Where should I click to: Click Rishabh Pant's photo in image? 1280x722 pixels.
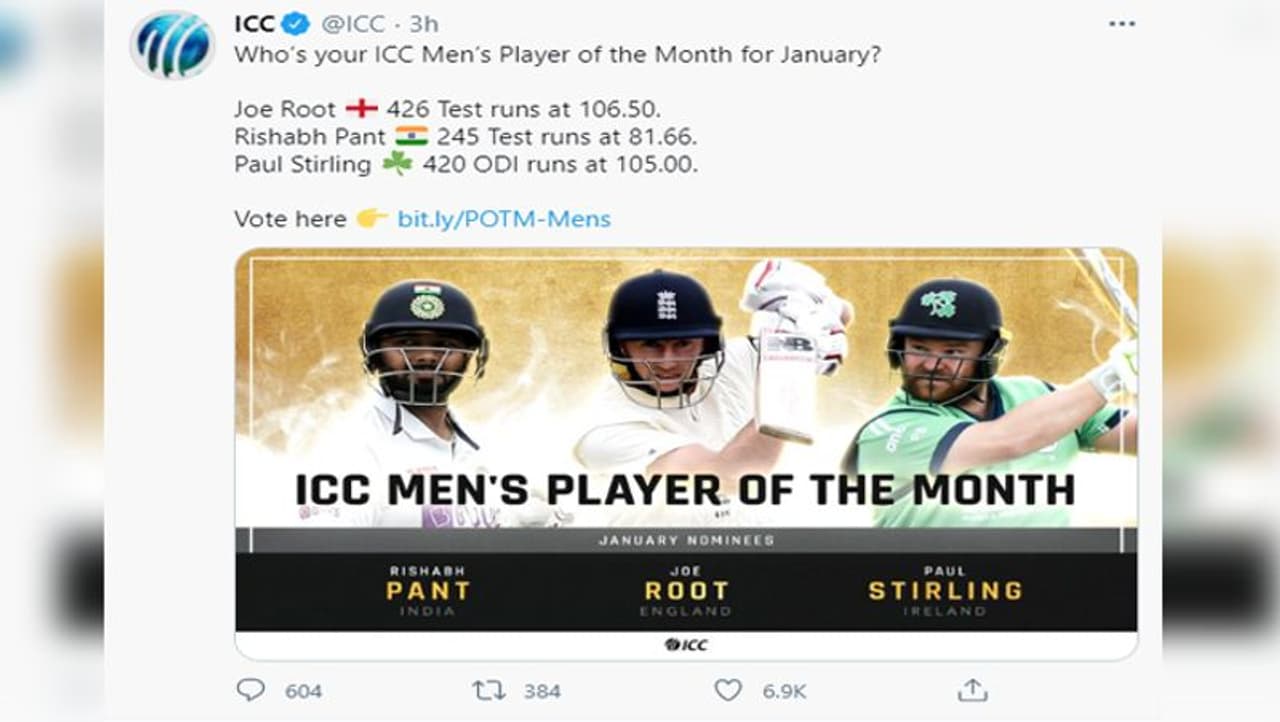pos(422,360)
